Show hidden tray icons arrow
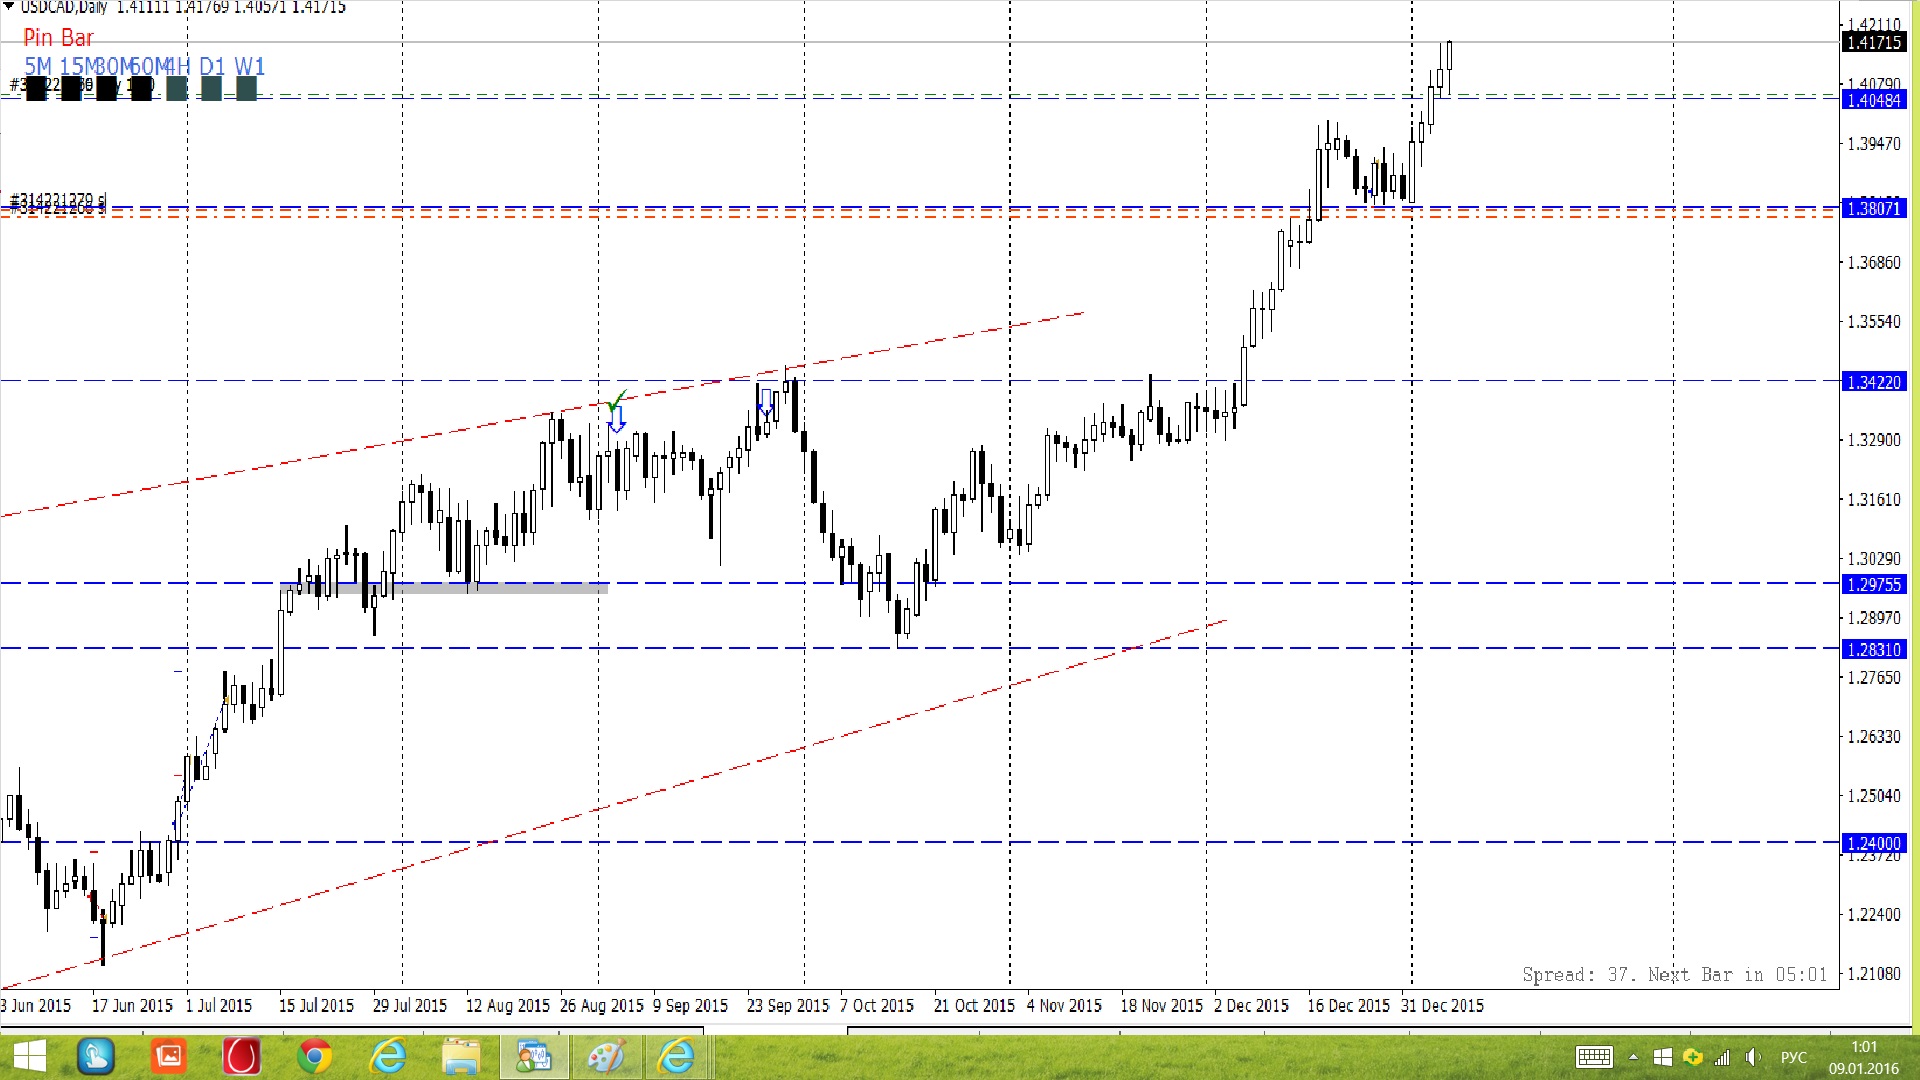 pos(1633,1057)
